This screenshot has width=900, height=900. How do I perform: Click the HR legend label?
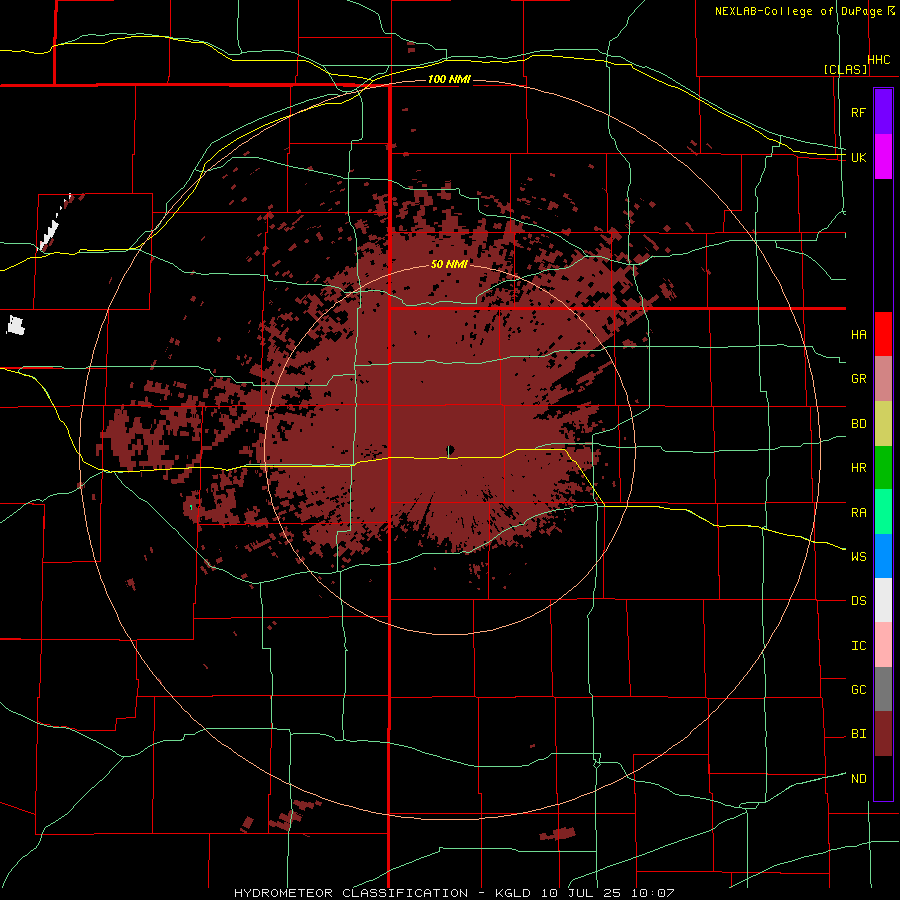pos(858,468)
